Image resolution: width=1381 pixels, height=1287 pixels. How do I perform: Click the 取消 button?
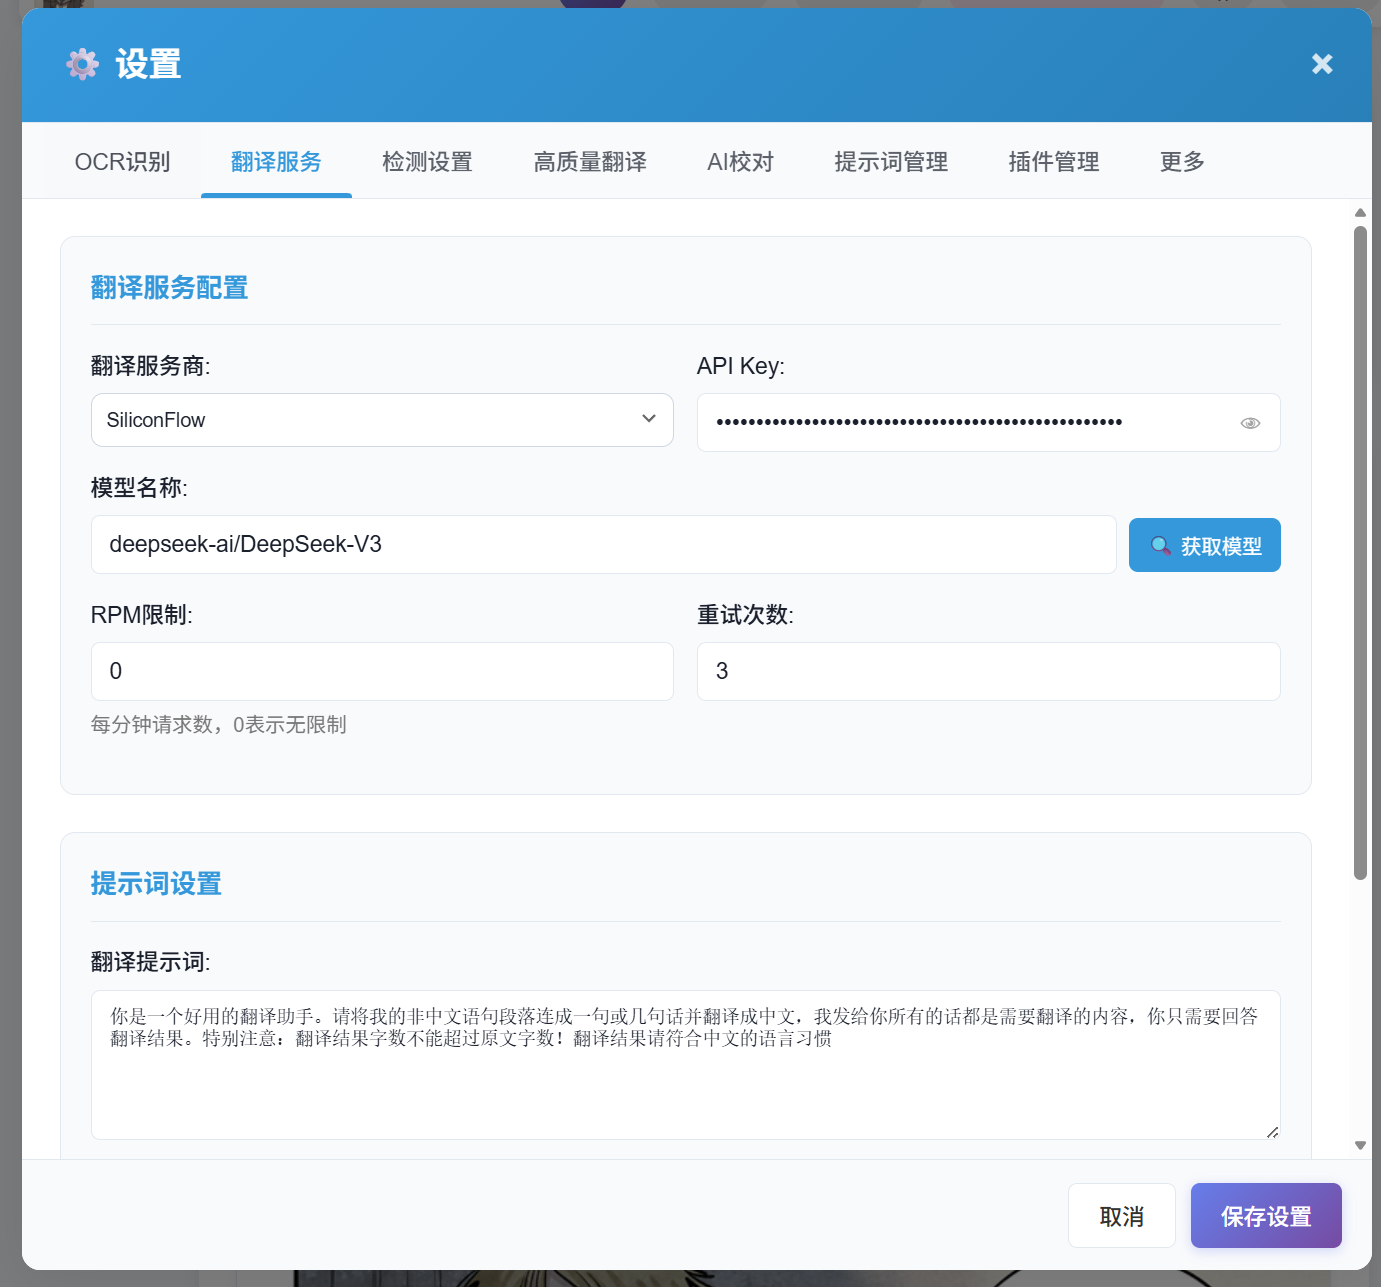[1121, 1215]
